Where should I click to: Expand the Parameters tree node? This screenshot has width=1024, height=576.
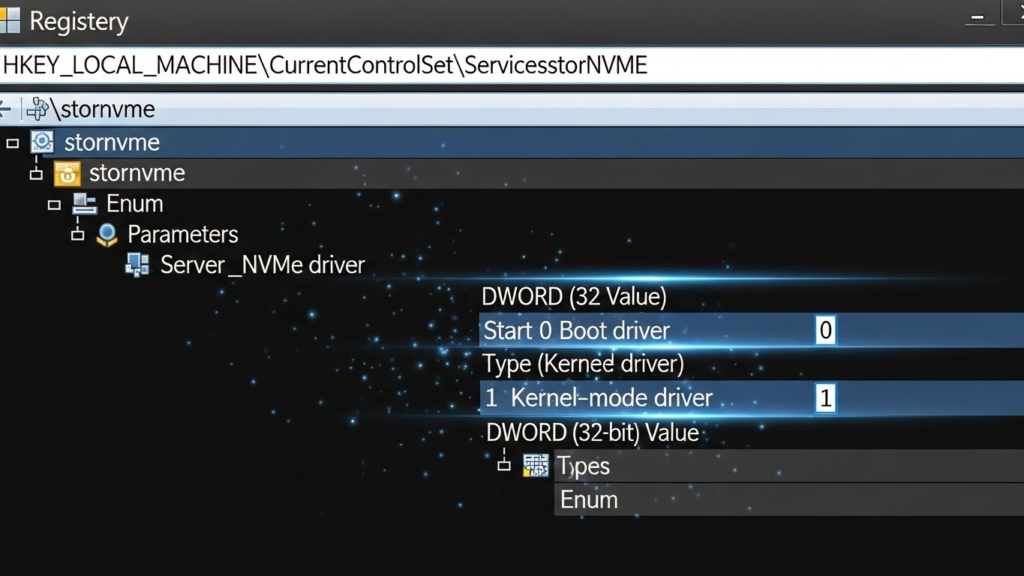tap(80, 234)
